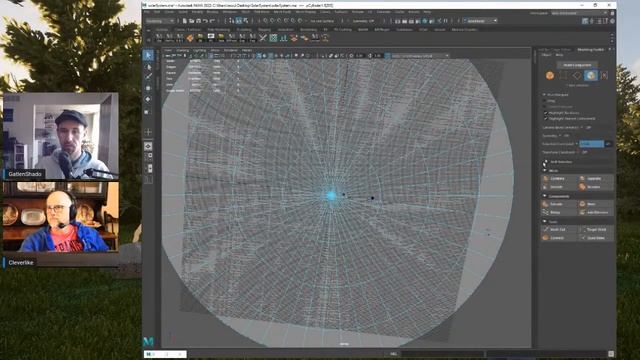Click the Quad Draw tool button
The image size is (640, 360).
595,238
